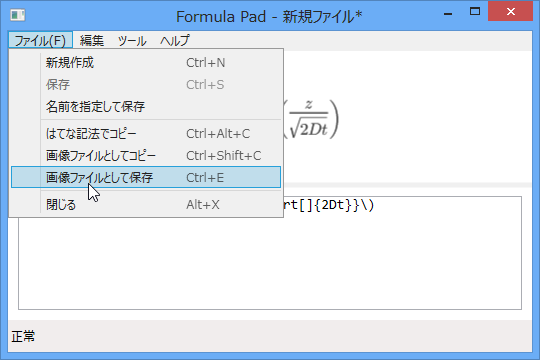Viewport: 540px width, 360px height.
Task: Choose 新規作成 from the file menu
Action: click(x=146, y=63)
